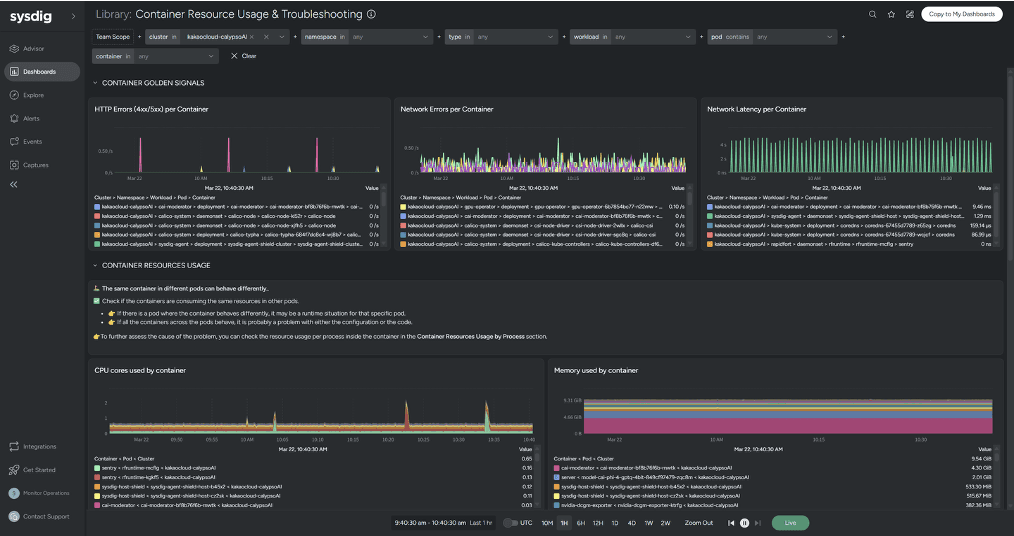Viewport: 1014px width, 536px height.
Task: Click 9.46 ms value in Network Latency legend
Action: (x=981, y=207)
